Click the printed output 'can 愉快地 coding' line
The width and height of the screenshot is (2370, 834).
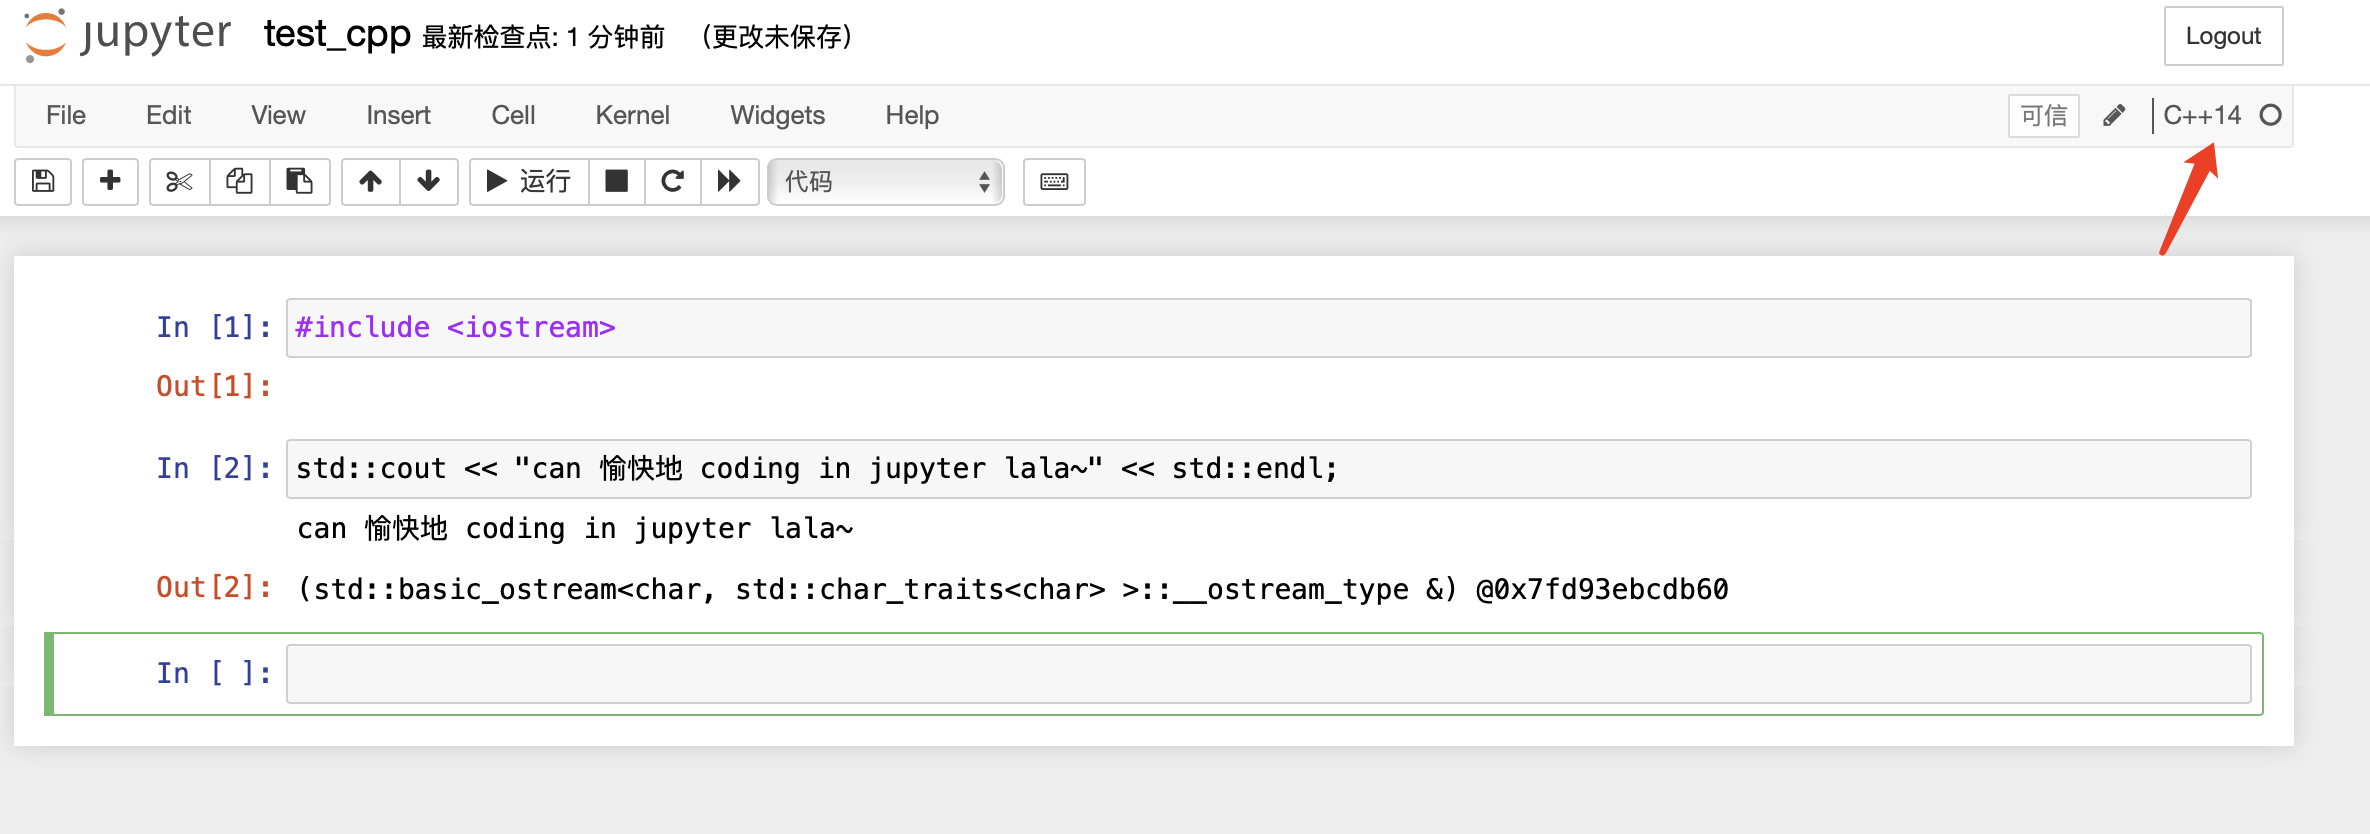(575, 529)
